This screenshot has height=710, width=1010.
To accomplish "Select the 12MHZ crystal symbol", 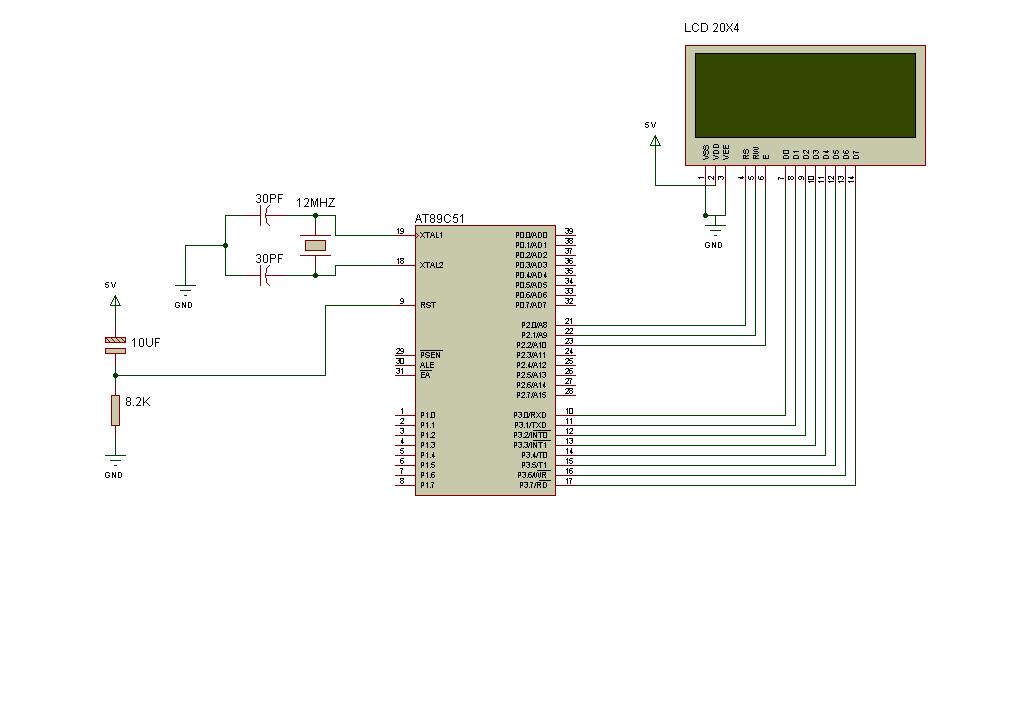I will point(315,245).
